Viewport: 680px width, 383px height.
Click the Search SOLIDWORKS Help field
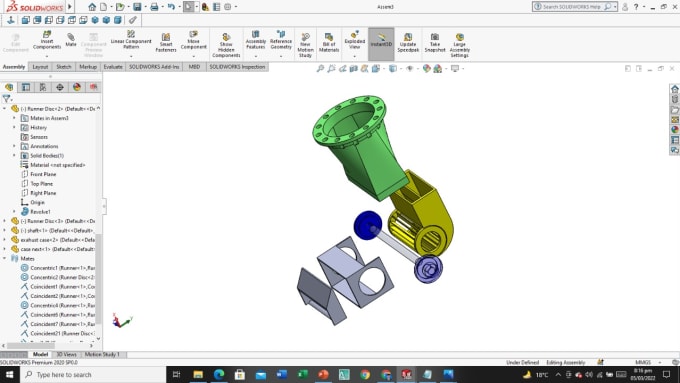coord(571,7)
